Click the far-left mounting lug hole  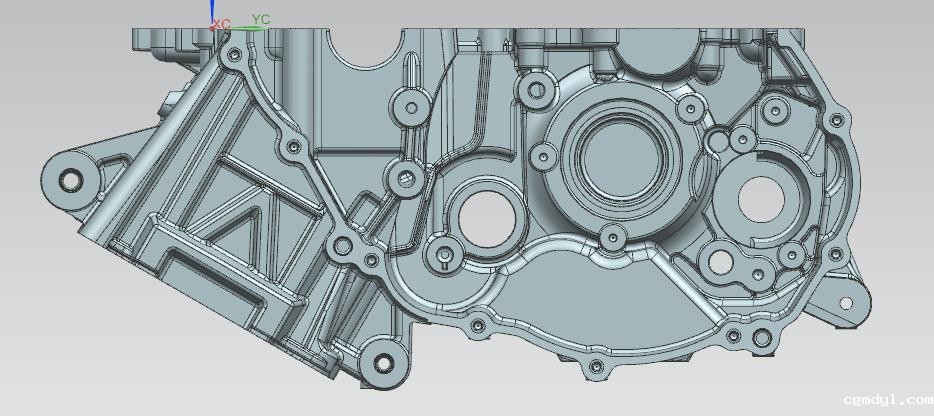tap(70, 181)
